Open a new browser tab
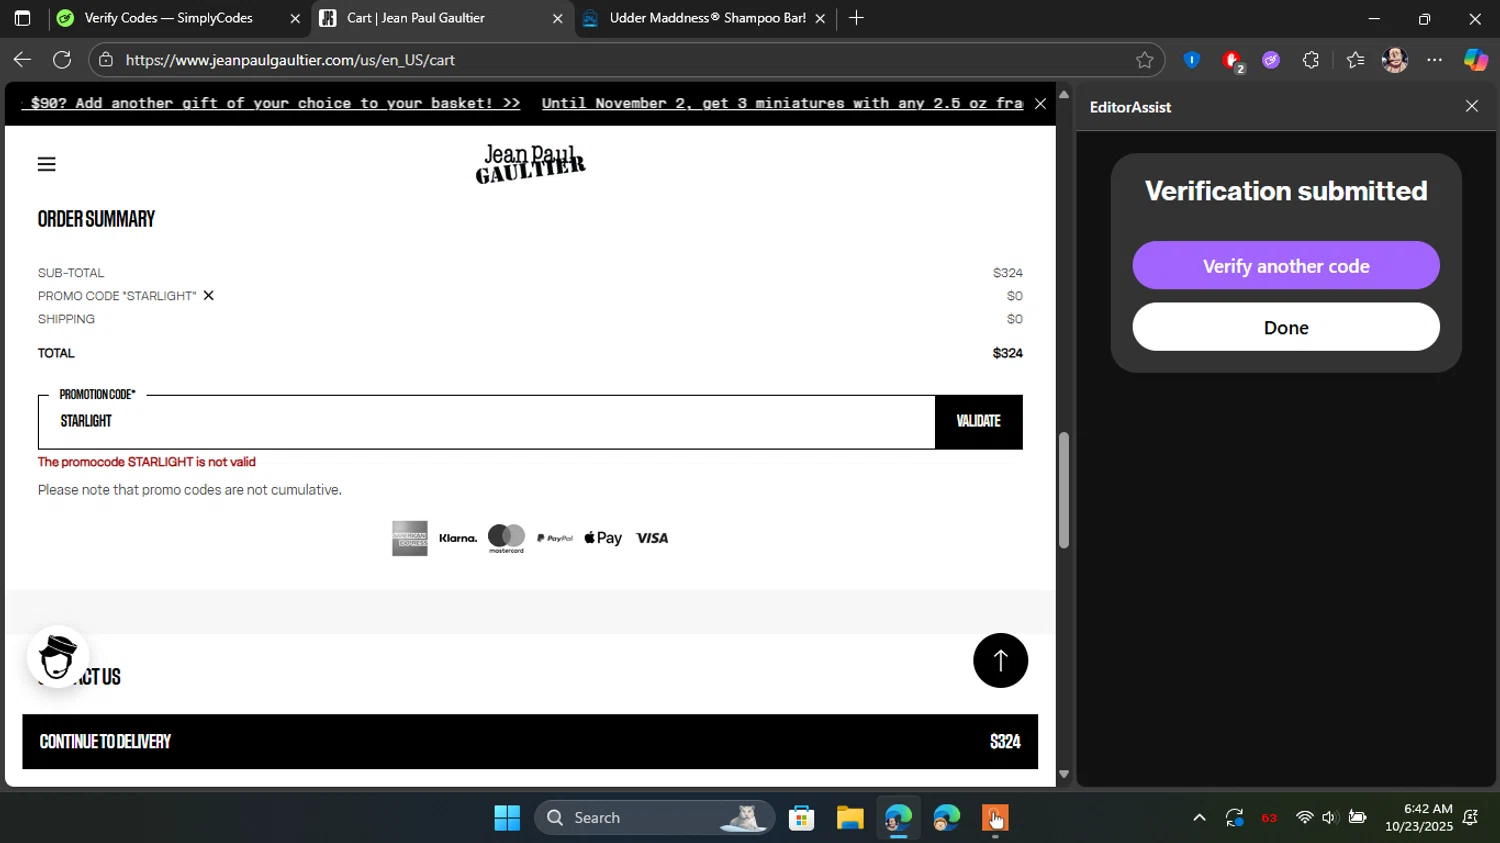This screenshot has height=843, width=1500. pos(856,18)
